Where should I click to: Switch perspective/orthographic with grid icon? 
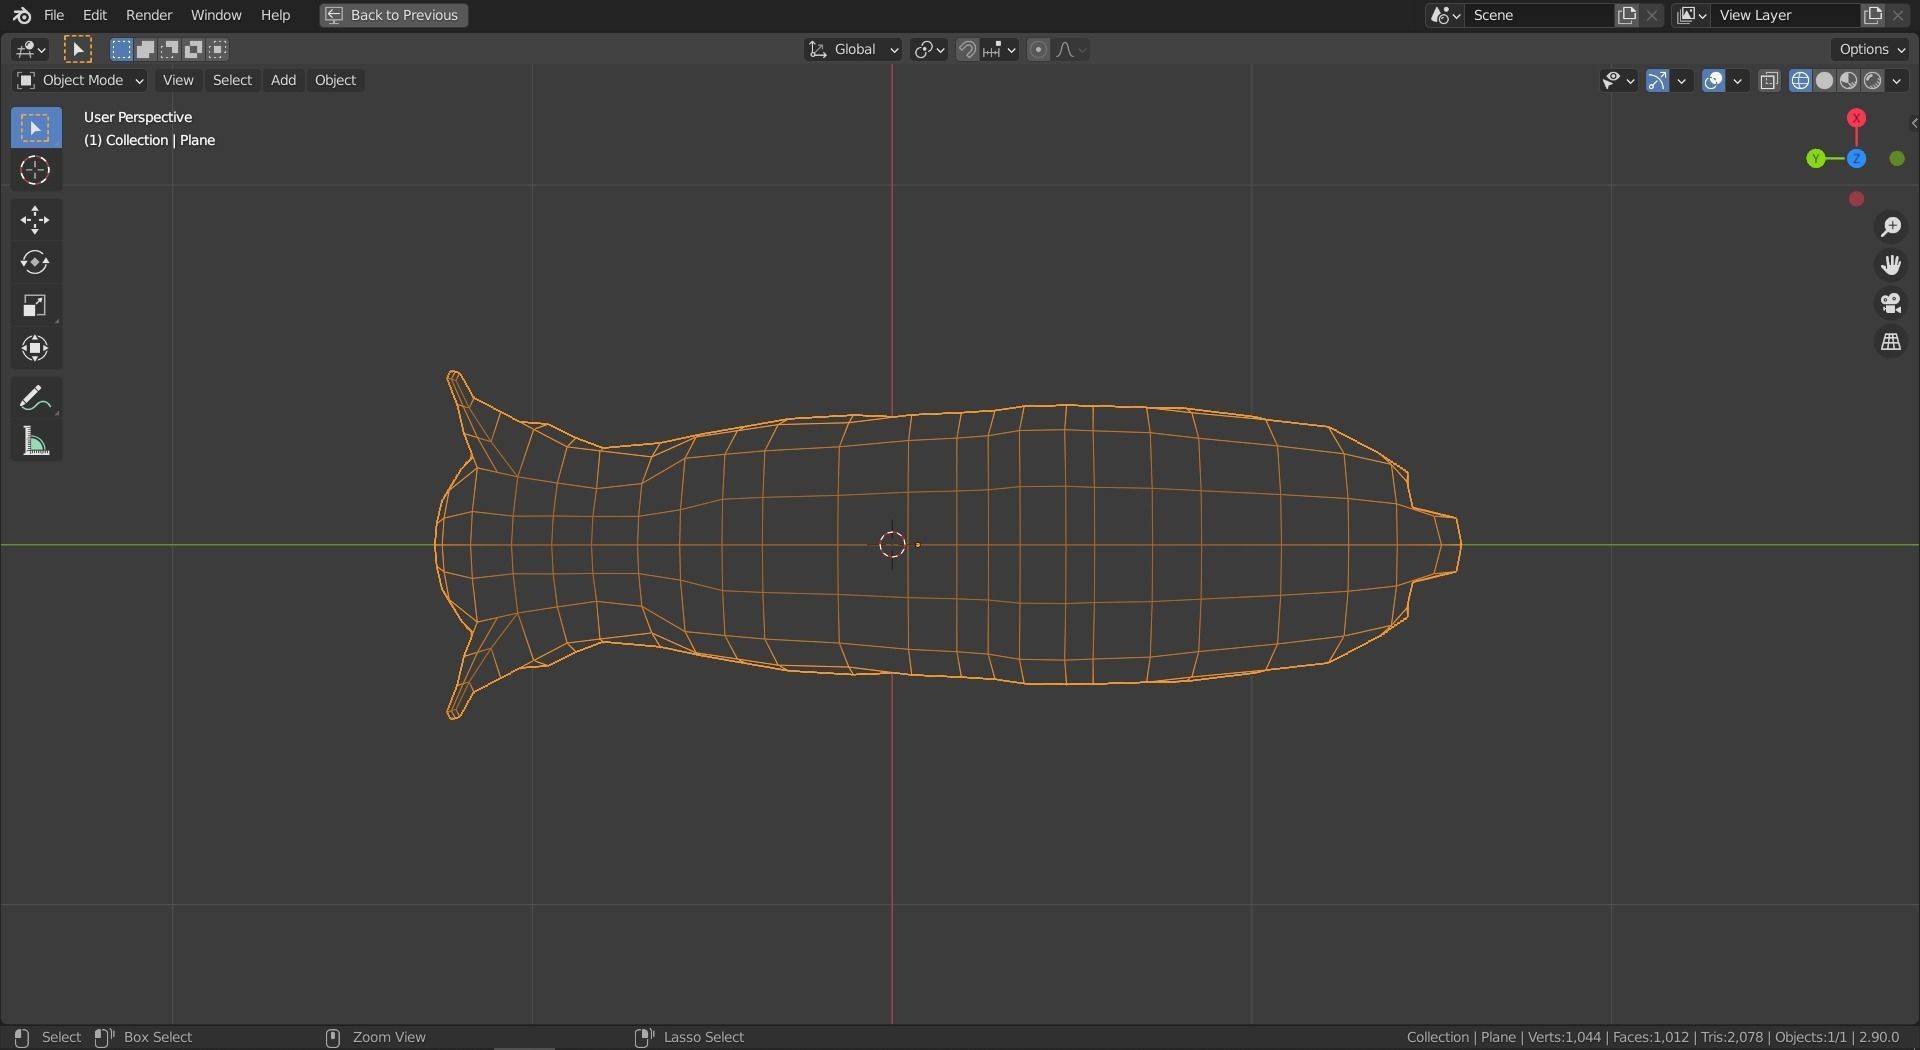(x=1891, y=343)
